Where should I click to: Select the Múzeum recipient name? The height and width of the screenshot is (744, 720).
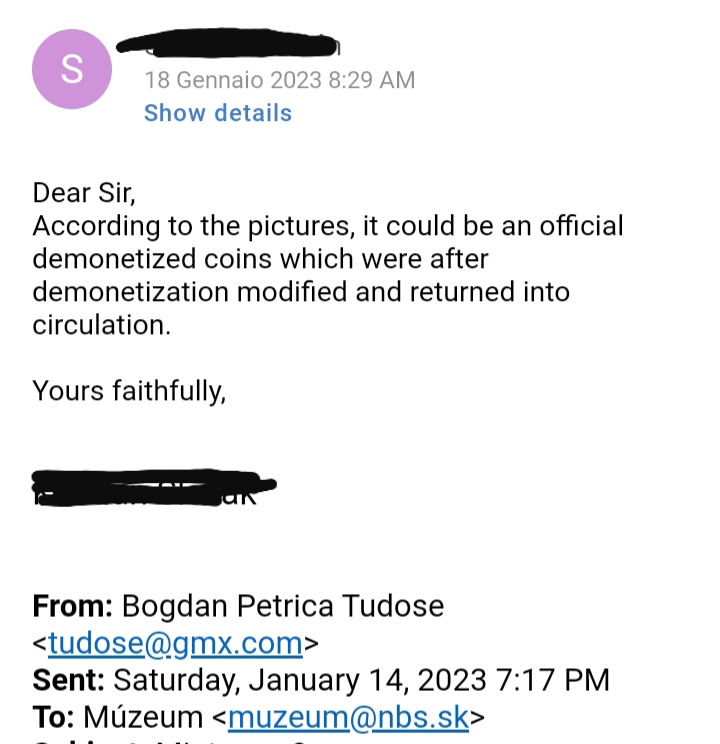(143, 716)
